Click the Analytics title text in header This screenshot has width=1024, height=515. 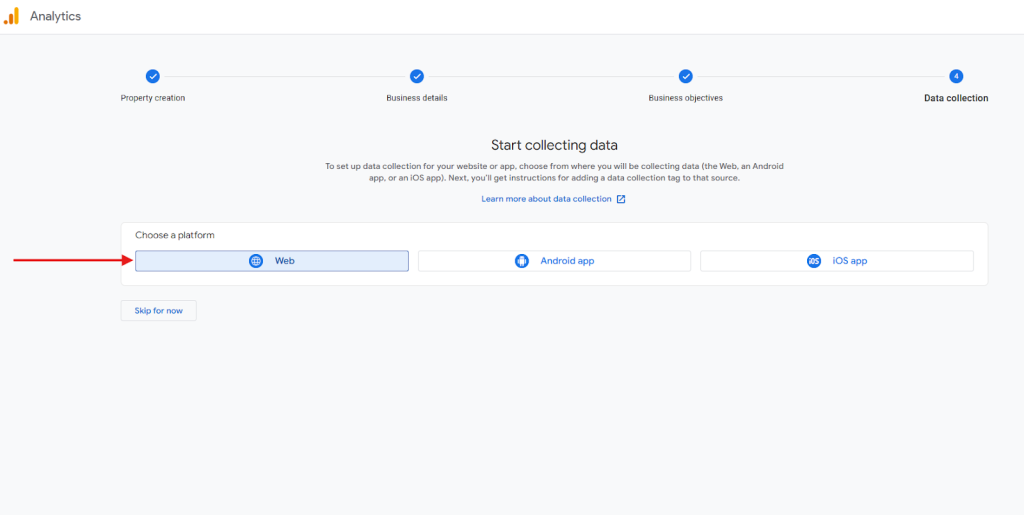55,17
